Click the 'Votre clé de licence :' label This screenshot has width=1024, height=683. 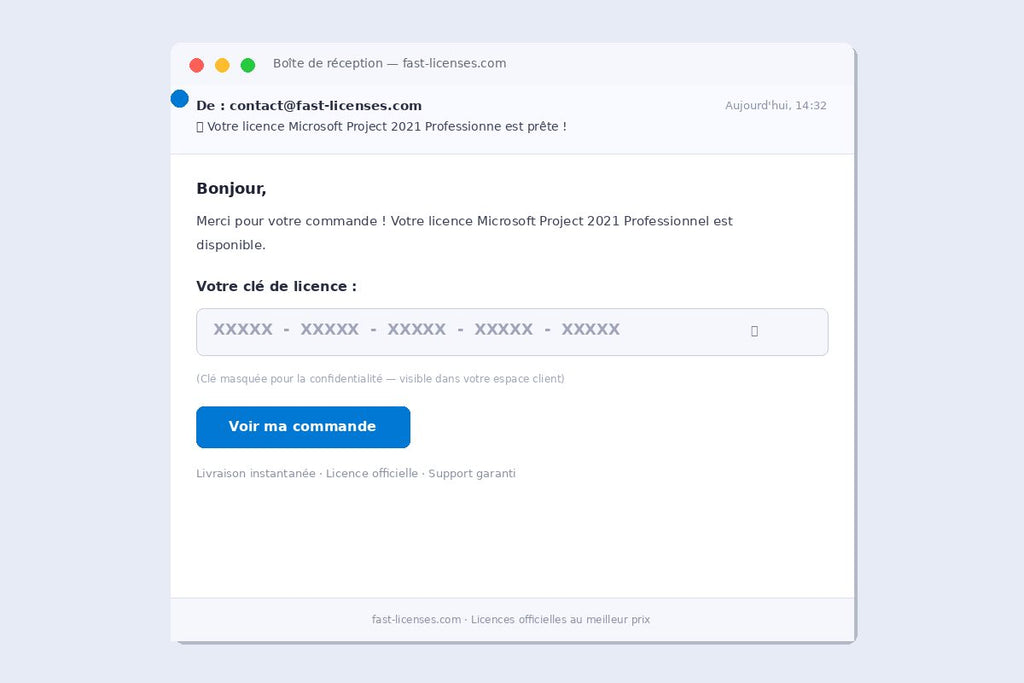[x=276, y=286]
